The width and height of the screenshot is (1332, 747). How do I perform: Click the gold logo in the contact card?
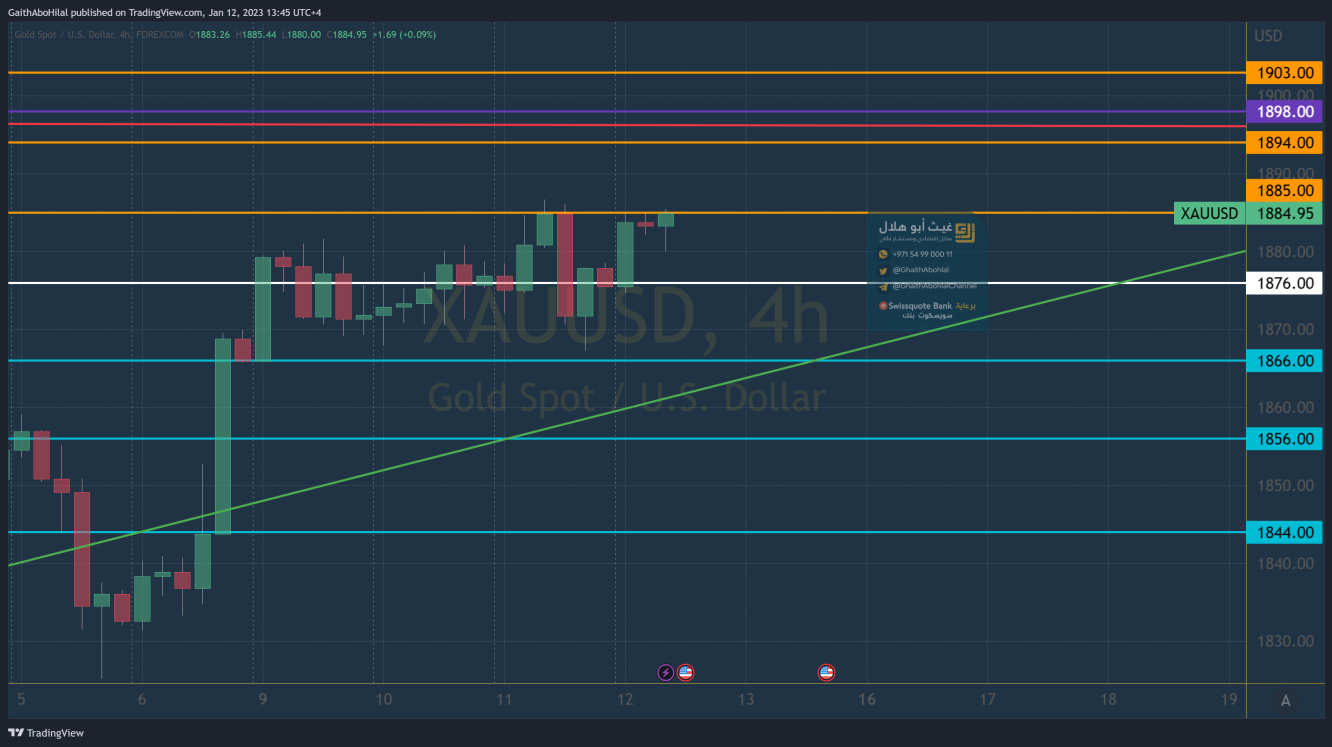click(x=964, y=233)
